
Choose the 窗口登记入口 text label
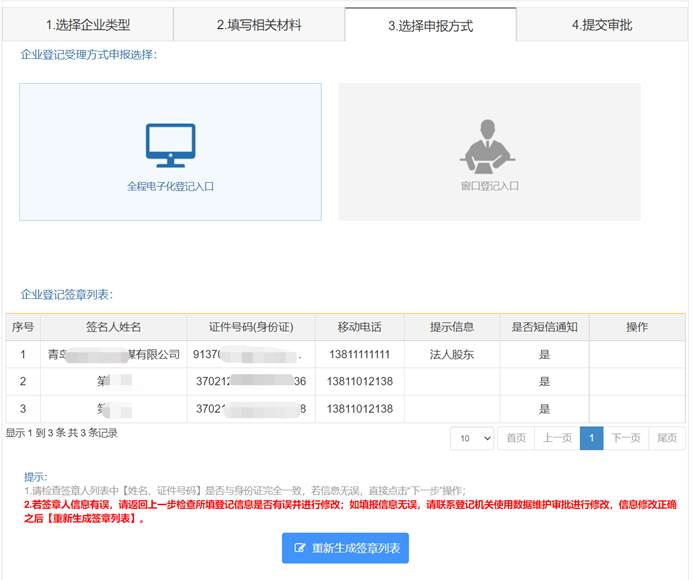[x=489, y=186]
